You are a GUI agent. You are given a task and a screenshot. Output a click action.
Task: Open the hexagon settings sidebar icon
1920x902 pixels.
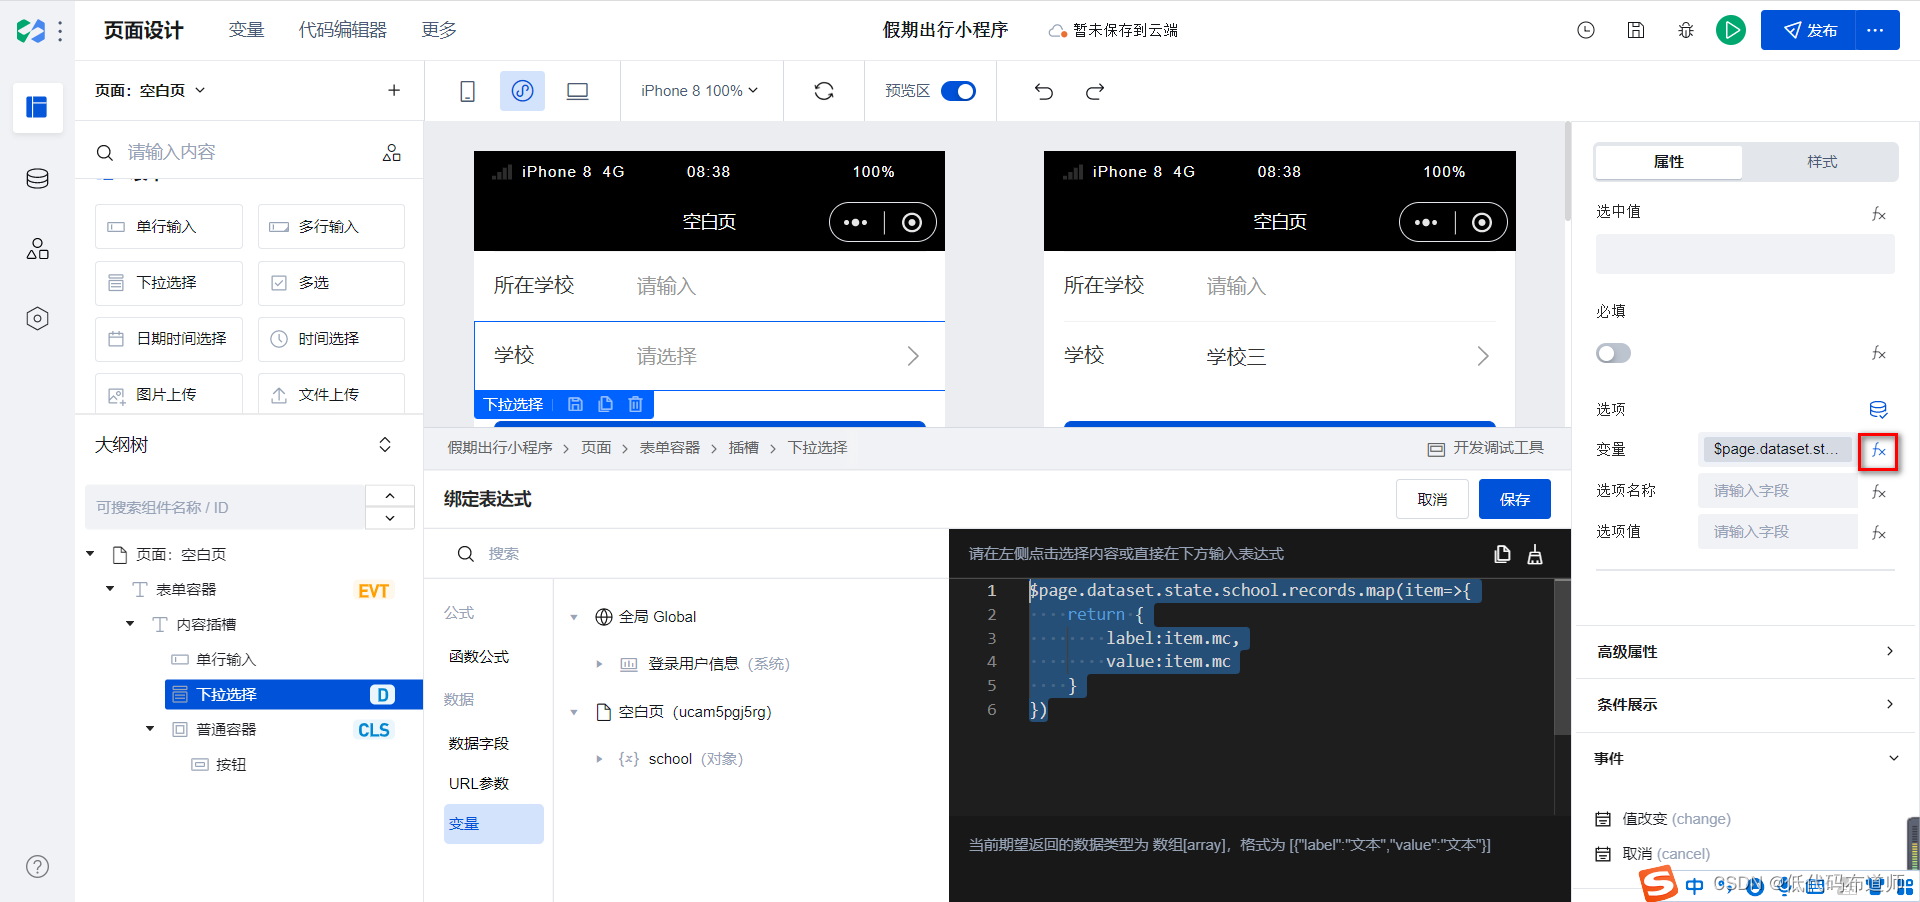(37, 319)
